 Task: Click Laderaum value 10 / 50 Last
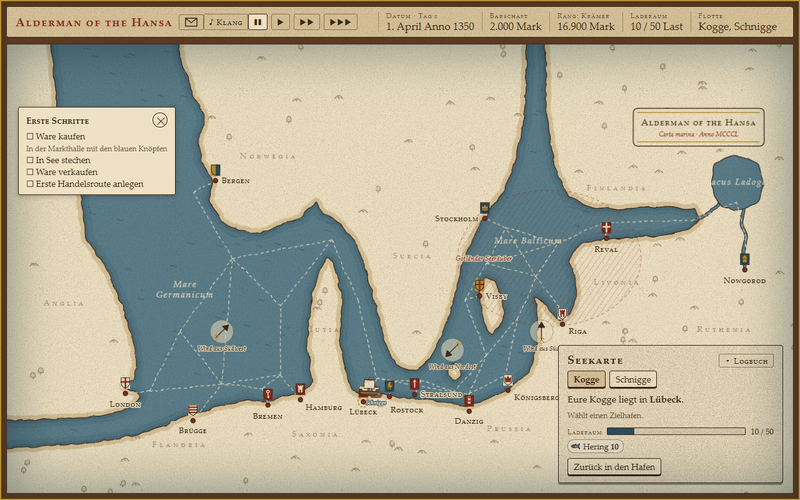tap(656, 27)
